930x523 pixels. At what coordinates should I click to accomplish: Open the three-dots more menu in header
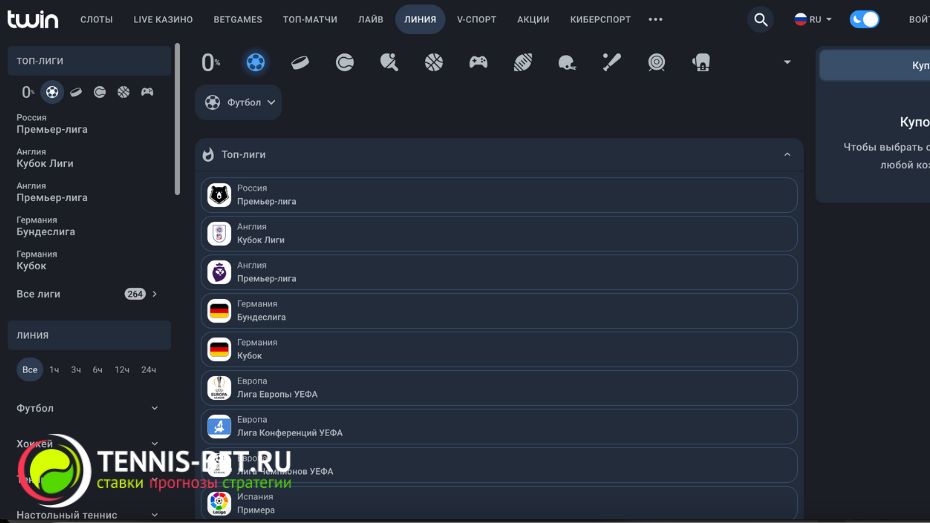[655, 20]
